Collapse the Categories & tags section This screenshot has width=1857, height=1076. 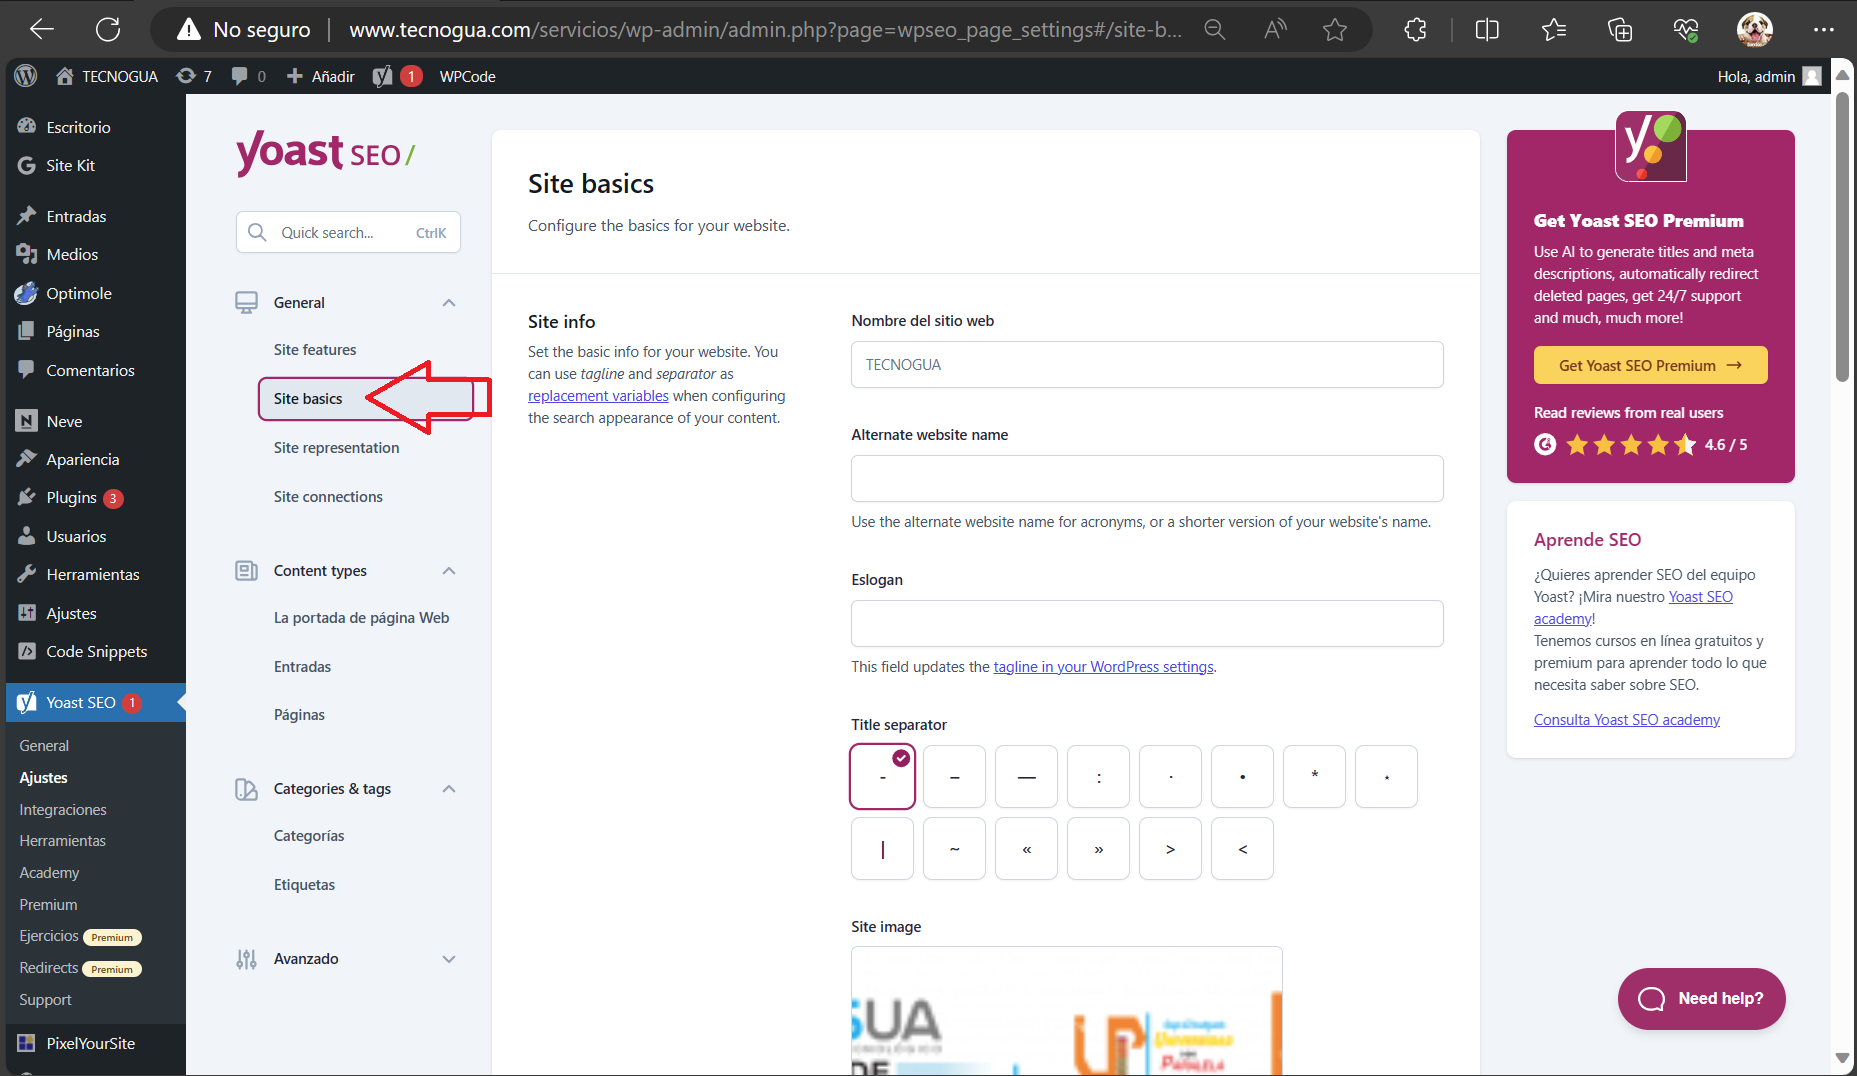tap(449, 789)
